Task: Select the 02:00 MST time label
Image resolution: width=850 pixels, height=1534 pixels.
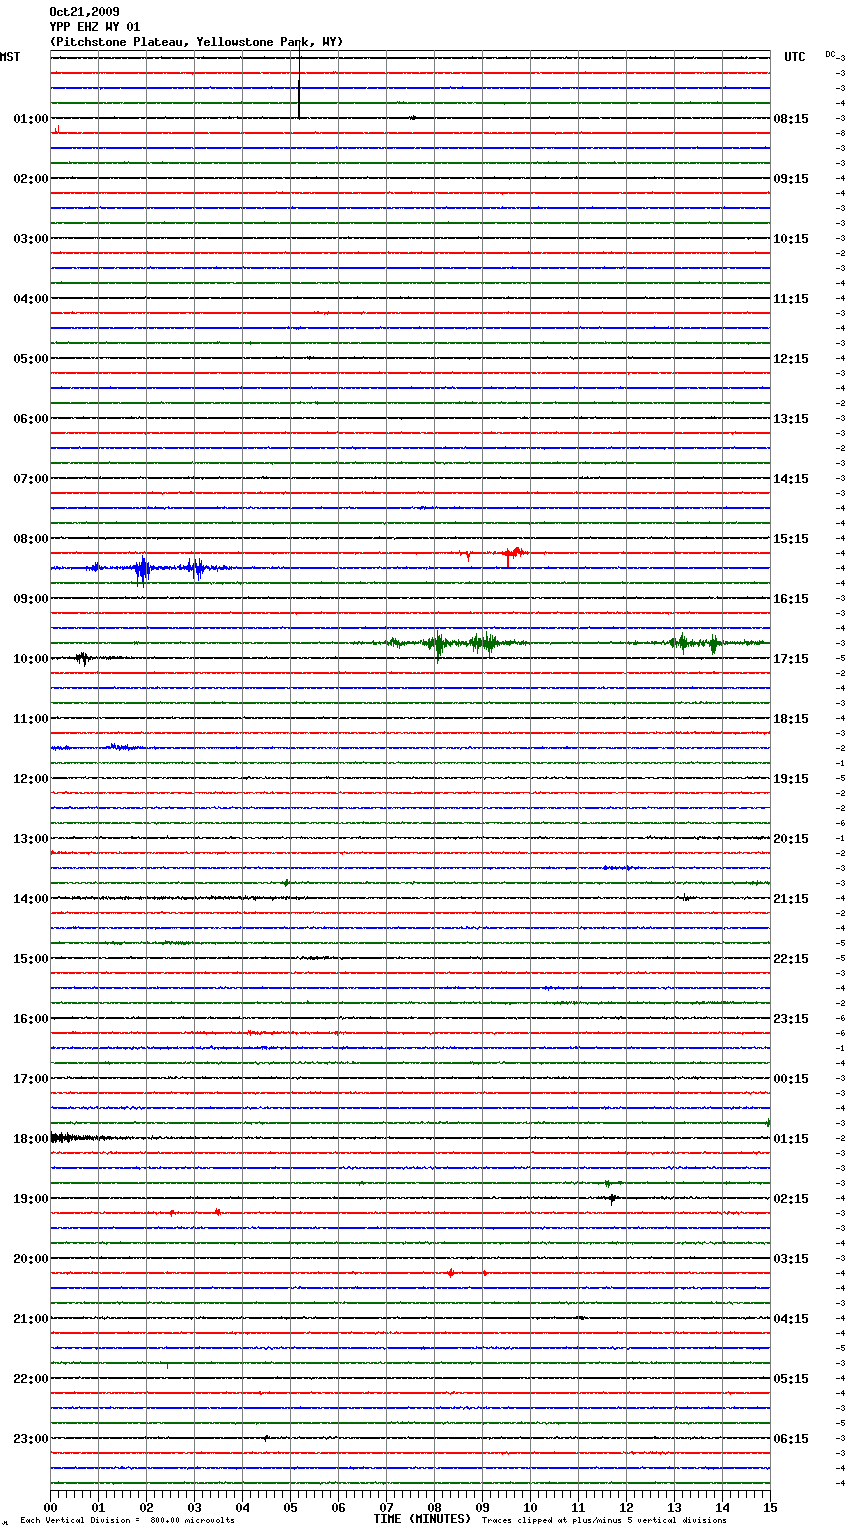Action: [x=31, y=178]
